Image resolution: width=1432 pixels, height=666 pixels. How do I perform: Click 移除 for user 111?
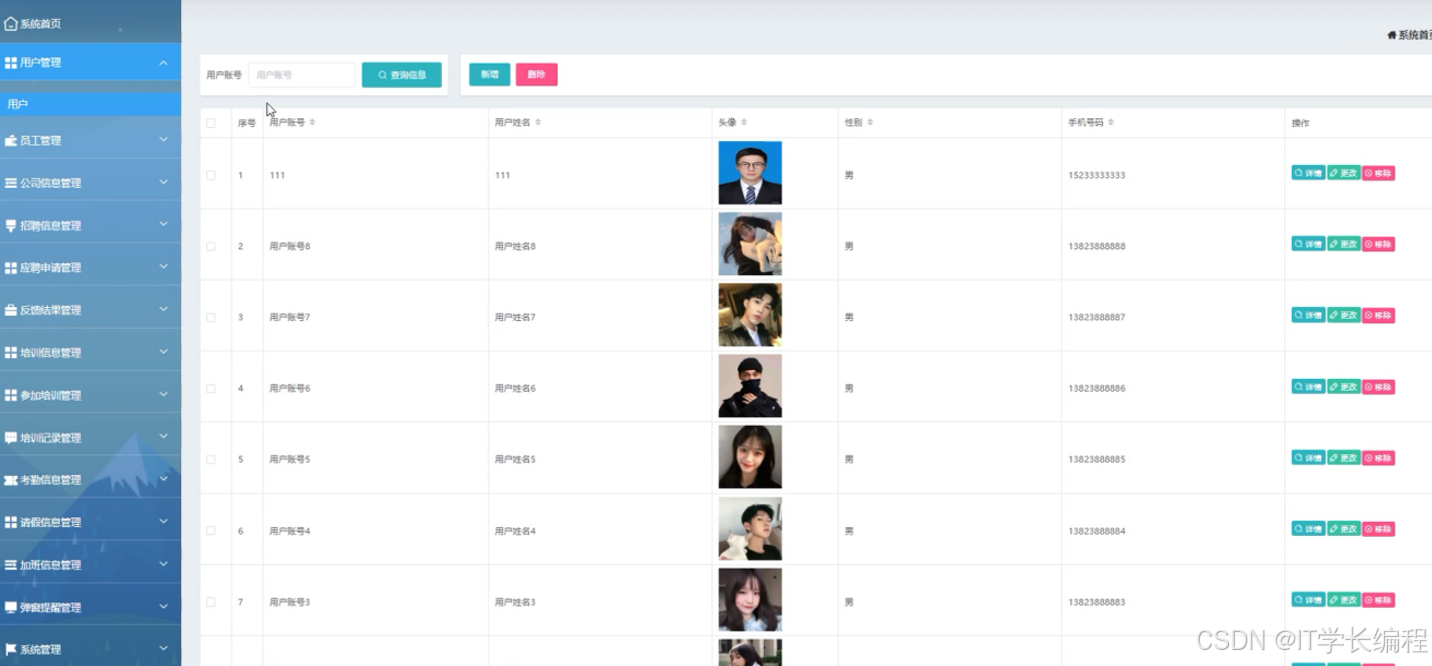click(1378, 173)
